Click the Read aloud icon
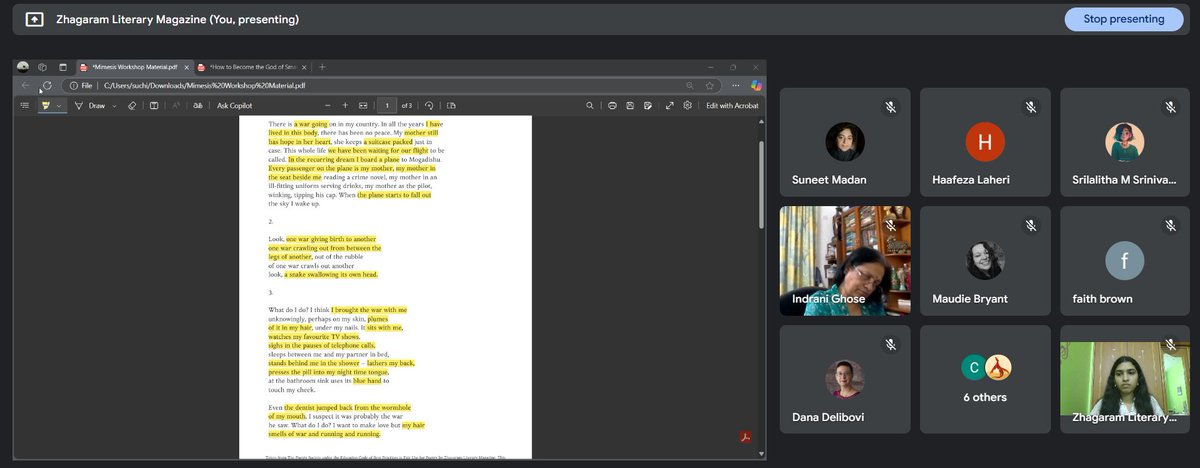This screenshot has width=1200, height=468. pos(176,105)
